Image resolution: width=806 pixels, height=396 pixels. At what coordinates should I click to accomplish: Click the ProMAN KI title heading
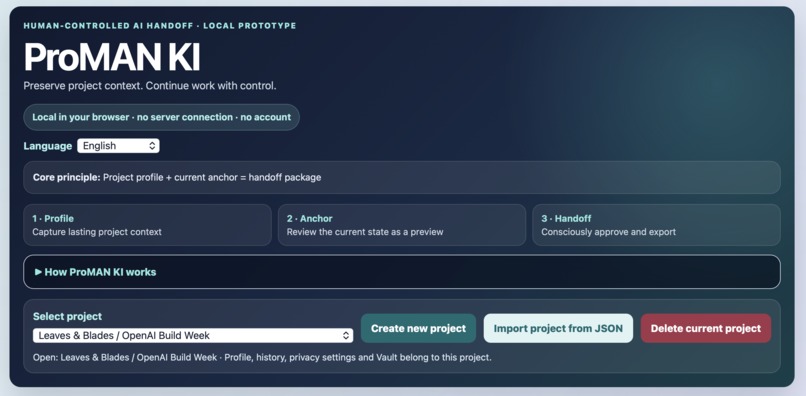point(112,57)
